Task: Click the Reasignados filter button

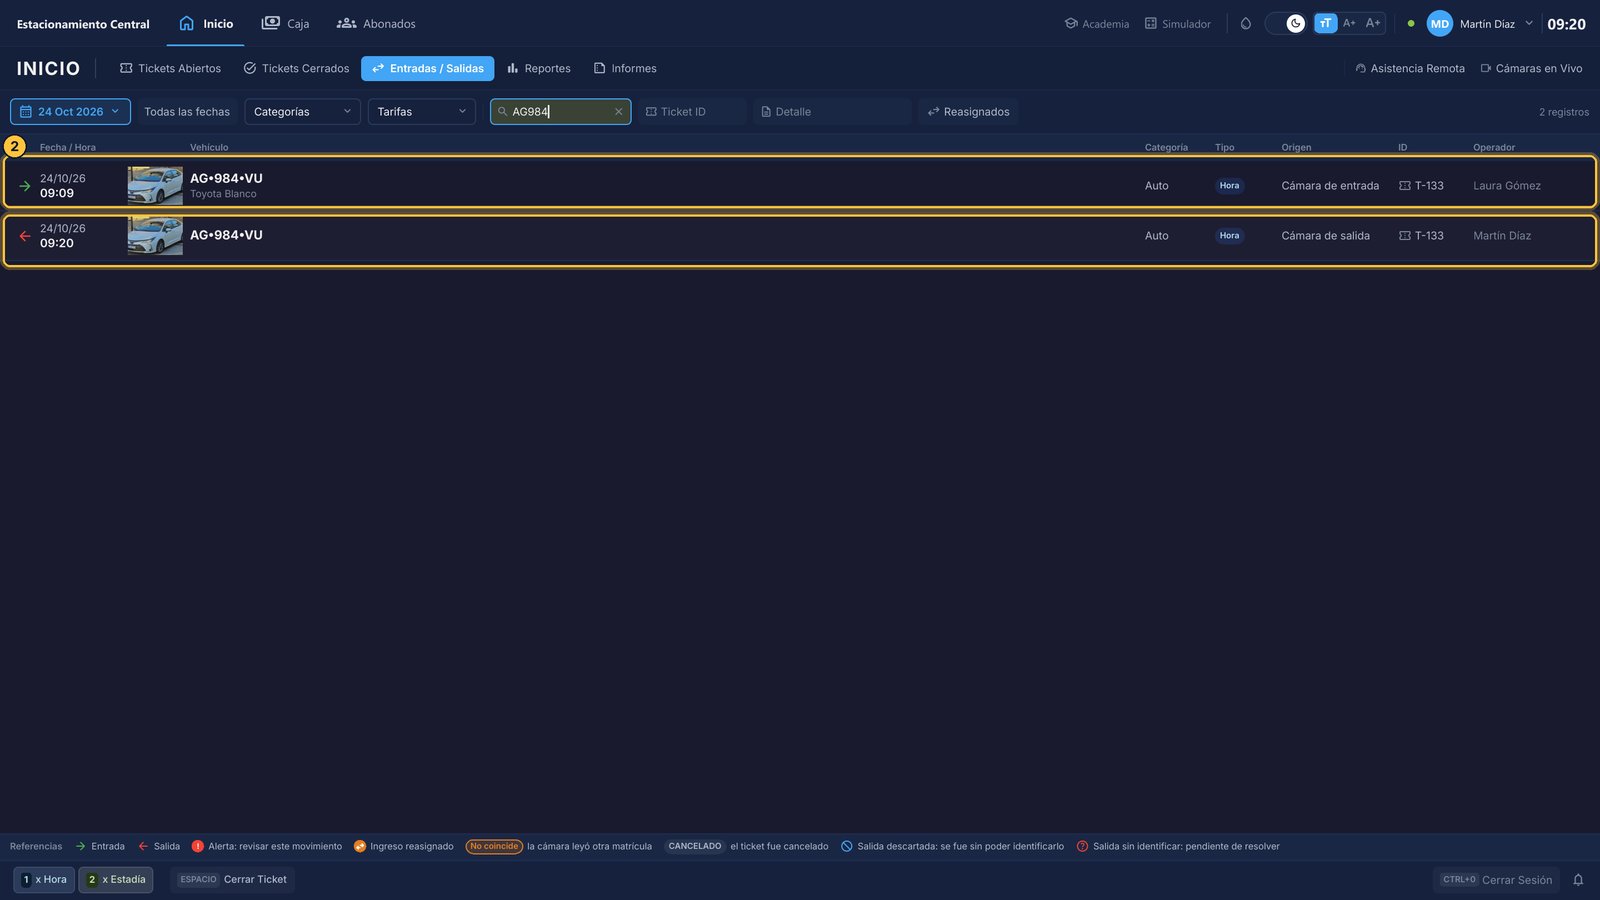Action: click(x=968, y=112)
